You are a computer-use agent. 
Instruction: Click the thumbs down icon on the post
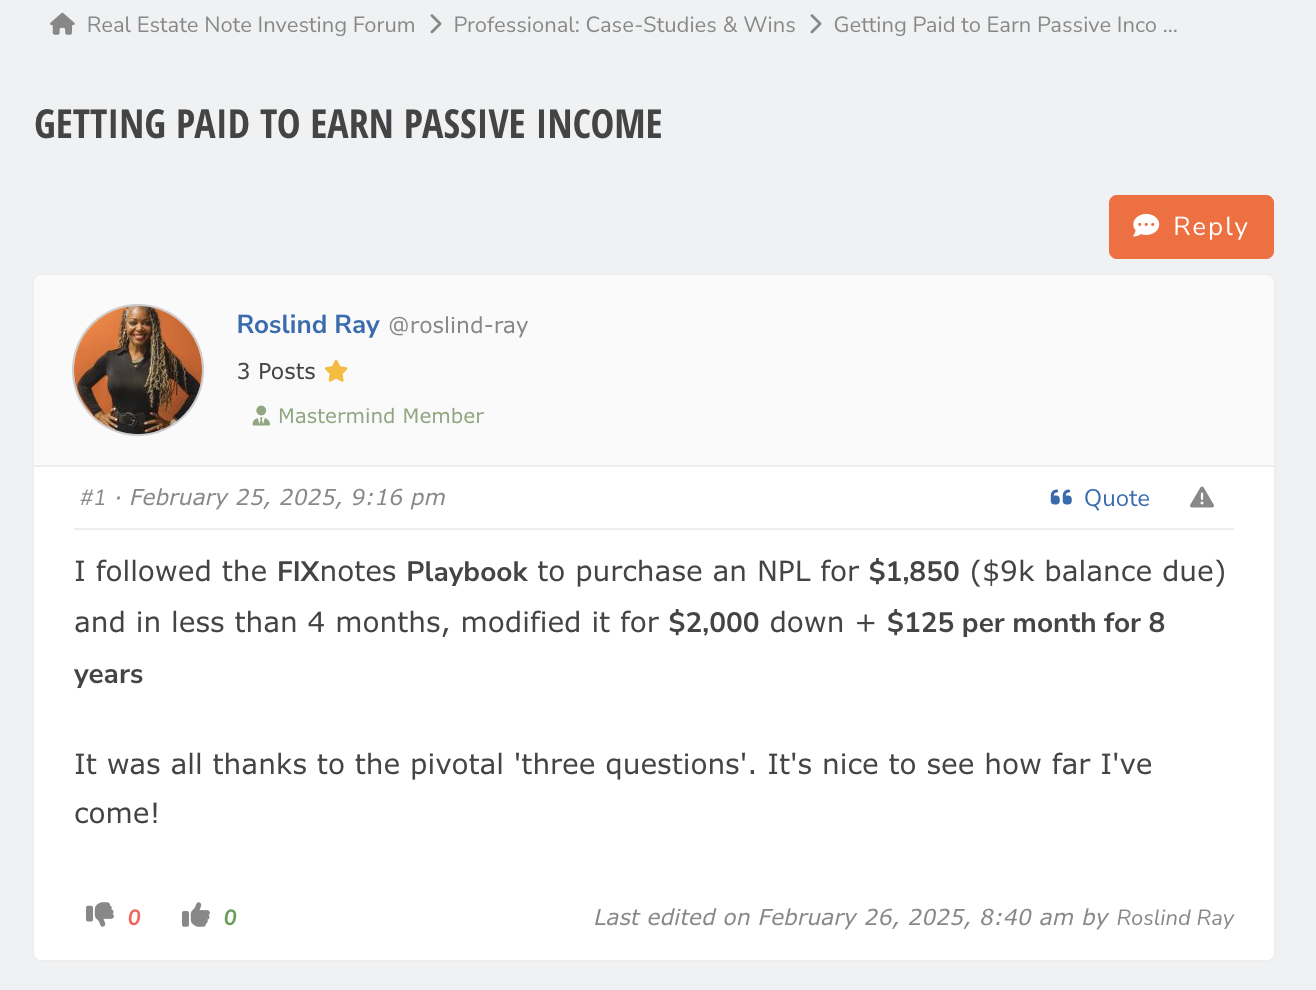point(102,913)
